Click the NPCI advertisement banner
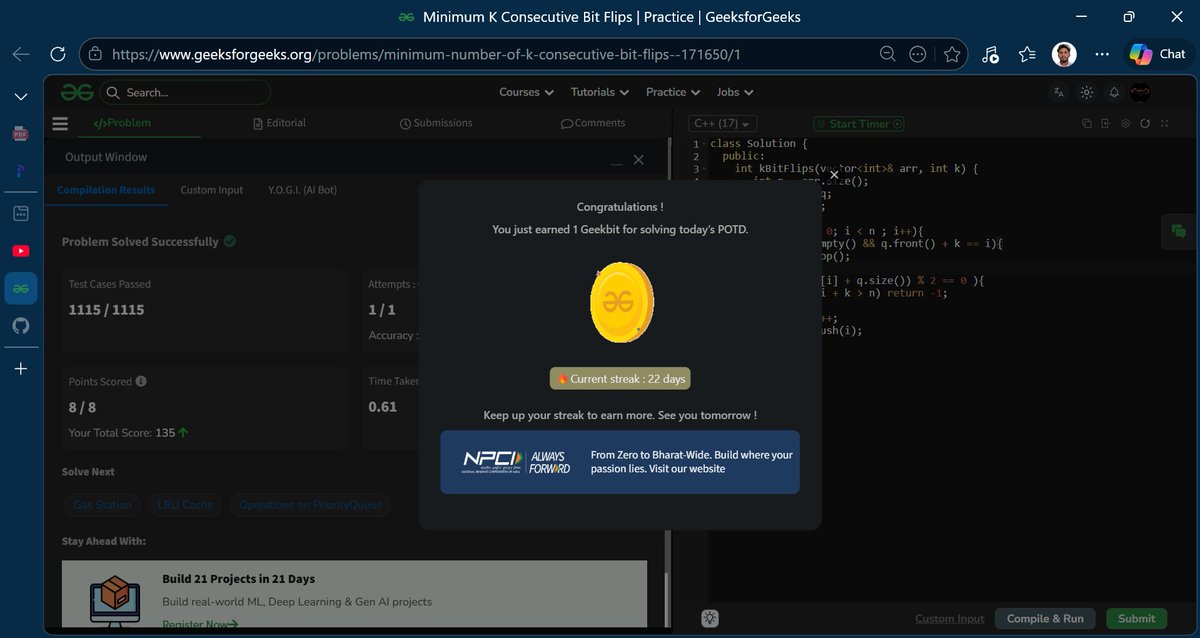The height and width of the screenshot is (638, 1200). click(620, 462)
